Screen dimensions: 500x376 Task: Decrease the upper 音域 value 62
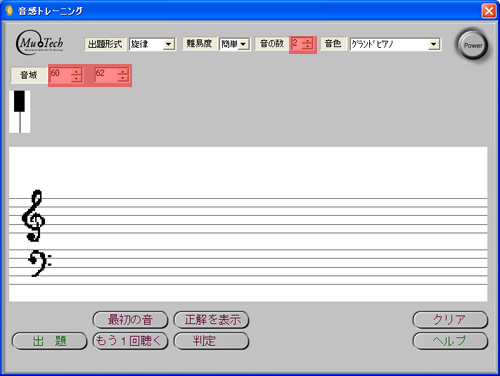[x=123, y=78]
